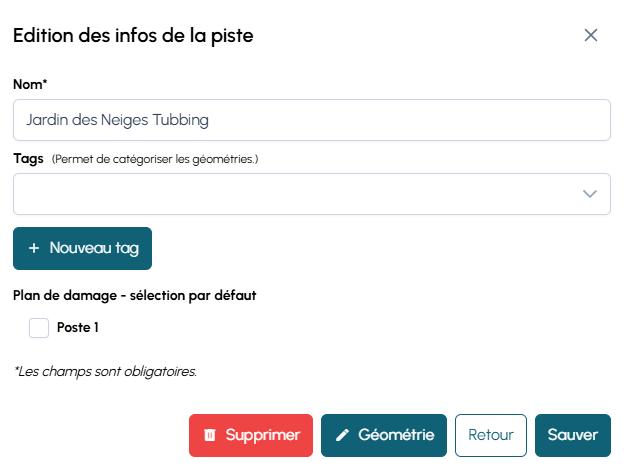Click the Tags hint about categorising geometries
626x472 pixels.
point(155,159)
